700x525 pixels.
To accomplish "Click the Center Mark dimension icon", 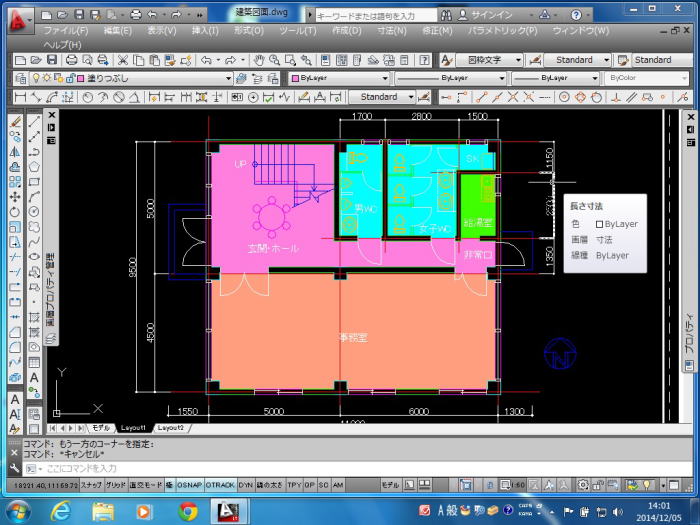I will (x=253, y=97).
